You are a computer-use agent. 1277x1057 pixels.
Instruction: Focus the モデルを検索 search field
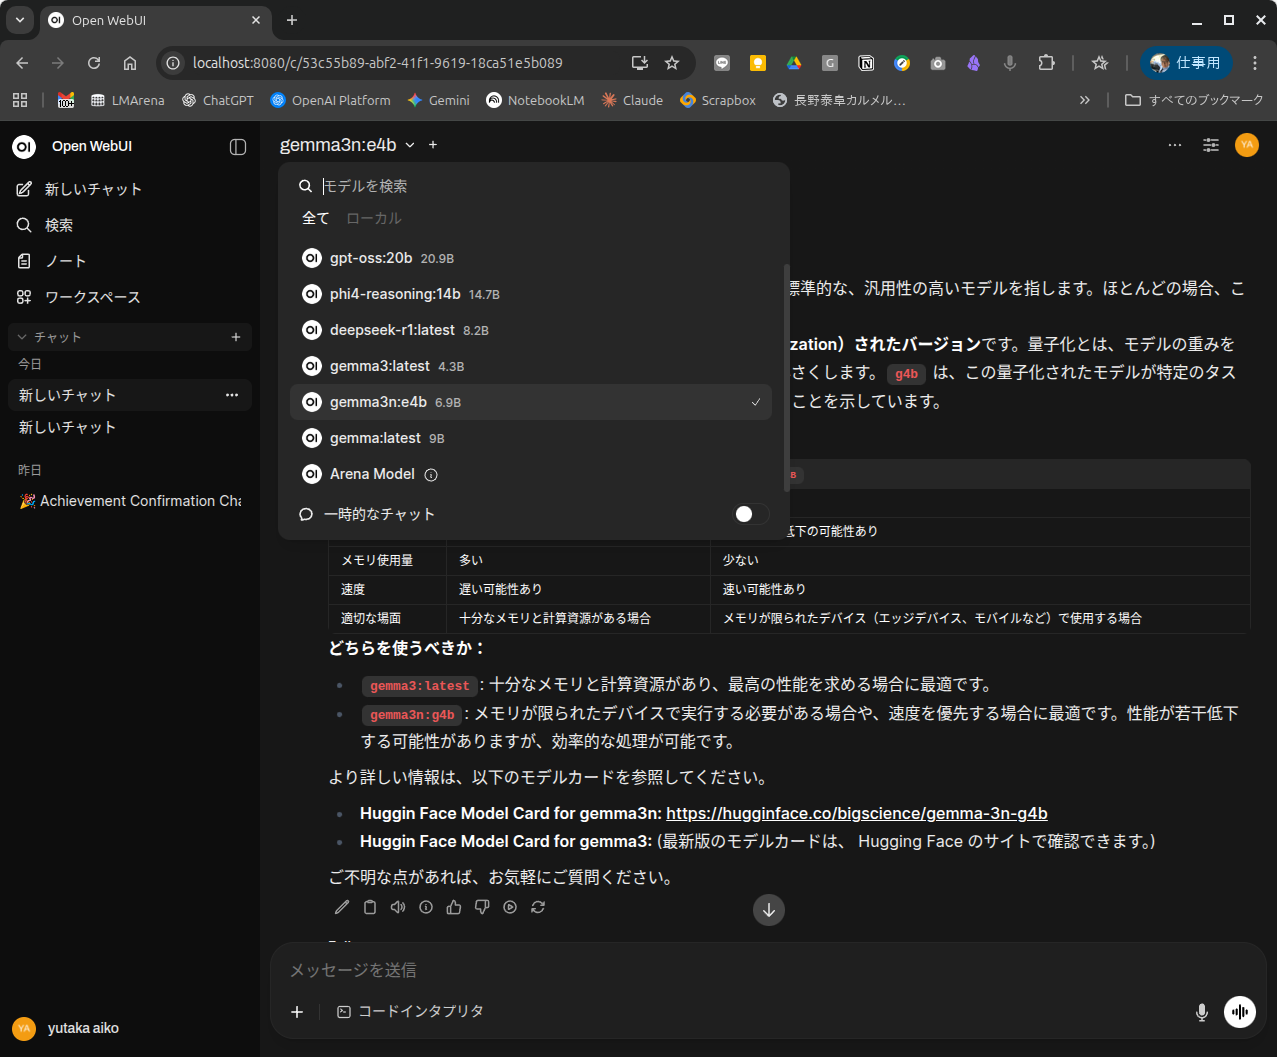(420, 186)
